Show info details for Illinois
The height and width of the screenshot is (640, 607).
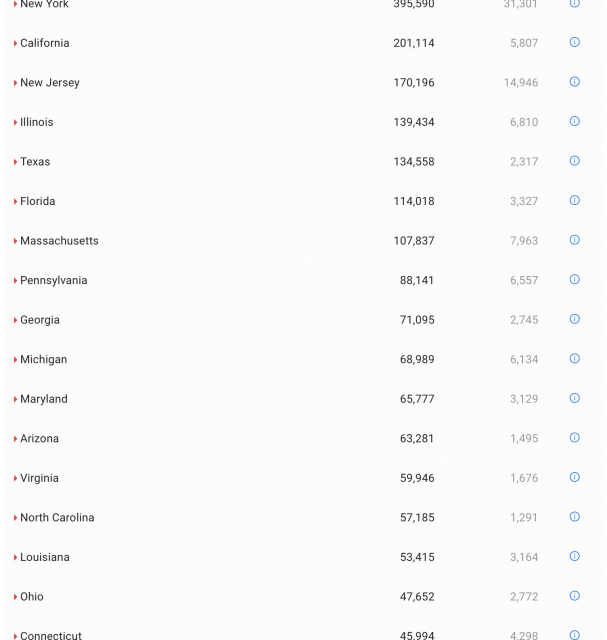(574, 121)
